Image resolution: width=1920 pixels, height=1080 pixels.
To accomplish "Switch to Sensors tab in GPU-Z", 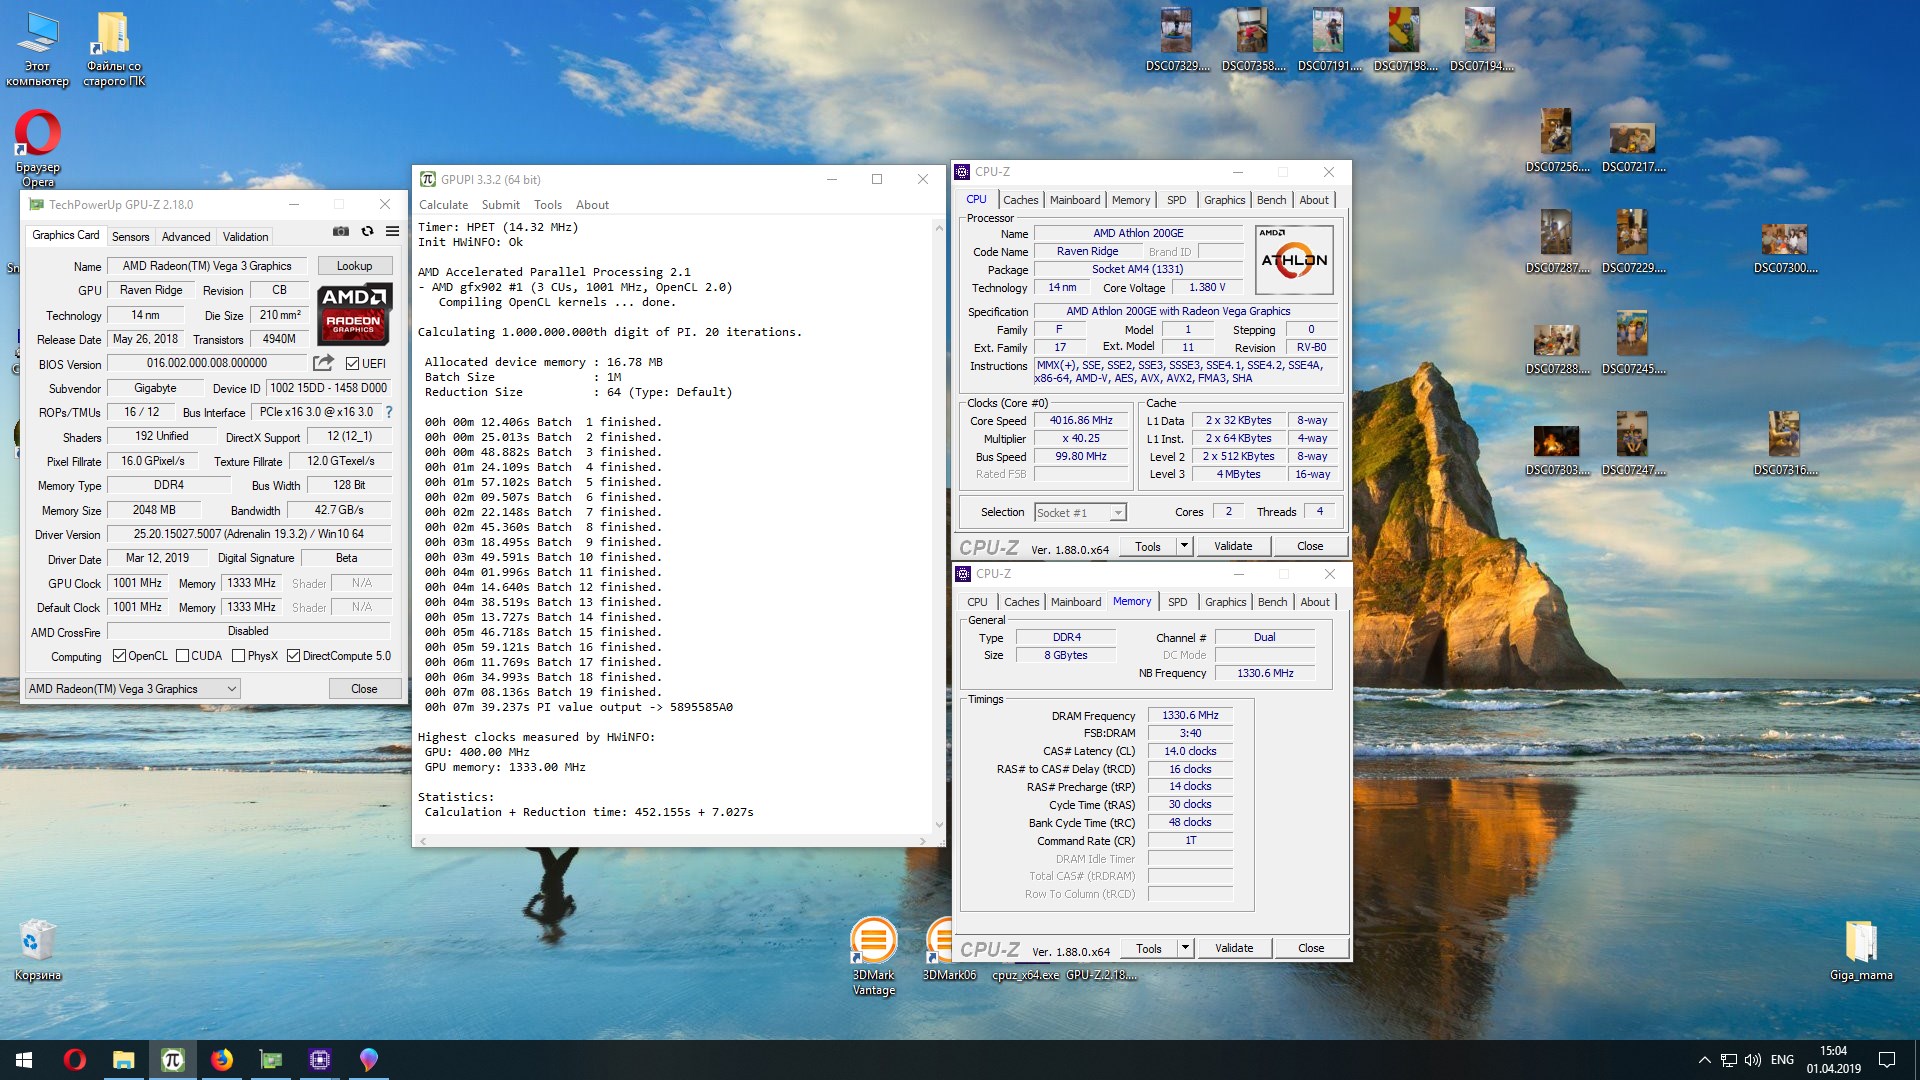I will (x=130, y=237).
